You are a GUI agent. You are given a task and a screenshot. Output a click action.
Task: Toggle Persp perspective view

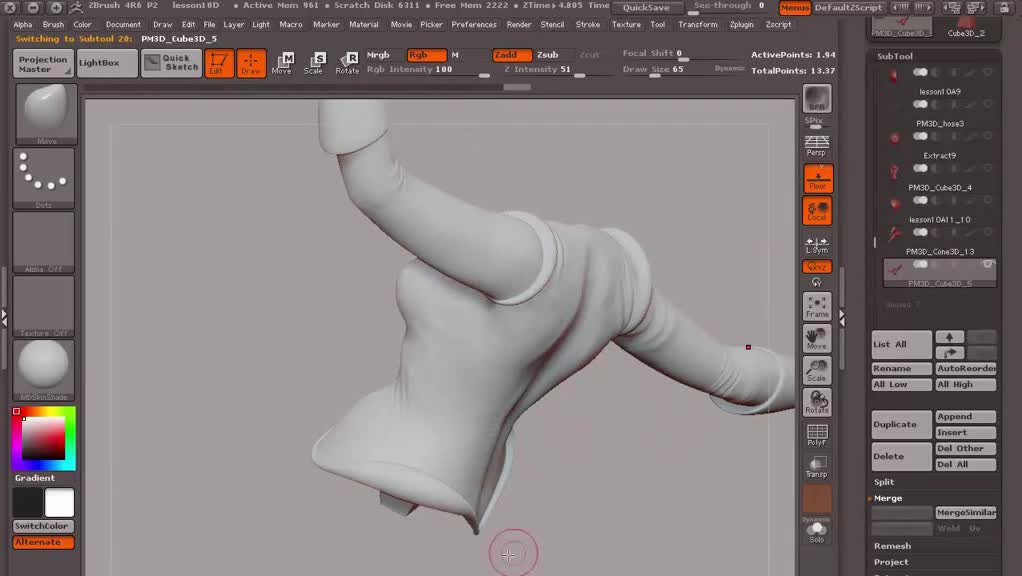[x=817, y=146]
